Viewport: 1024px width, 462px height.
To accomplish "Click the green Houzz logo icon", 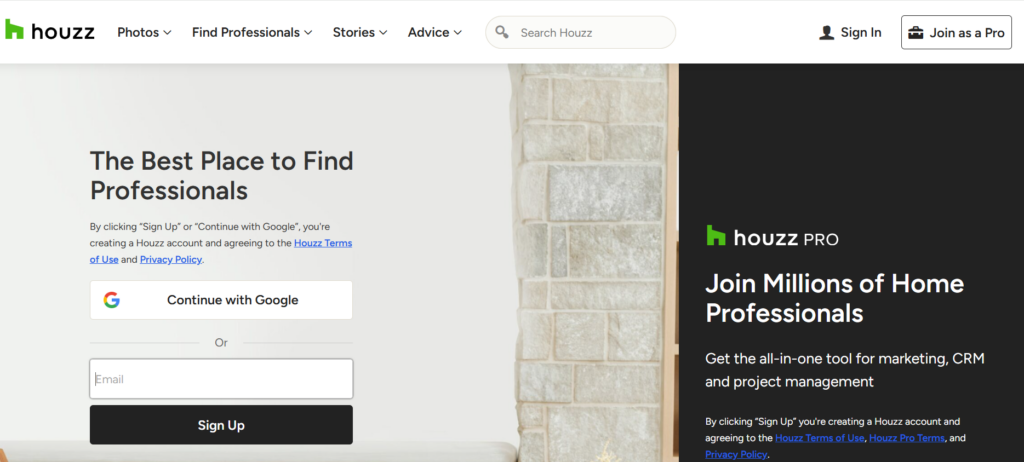I will coord(14,30).
